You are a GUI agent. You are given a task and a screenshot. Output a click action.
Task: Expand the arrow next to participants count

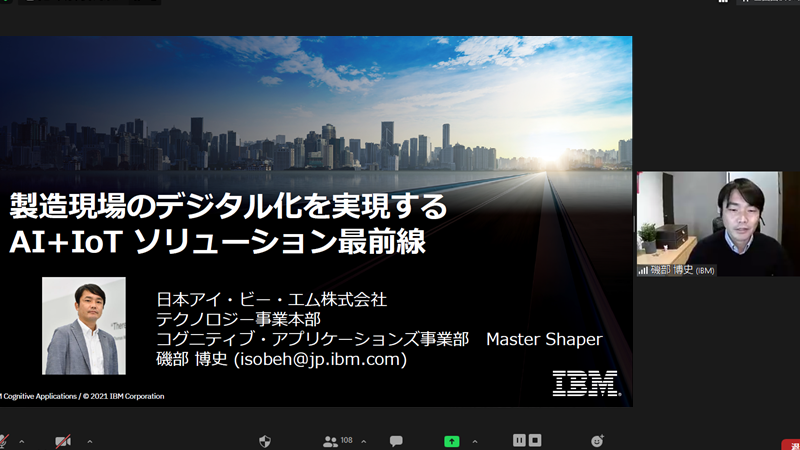(363, 441)
